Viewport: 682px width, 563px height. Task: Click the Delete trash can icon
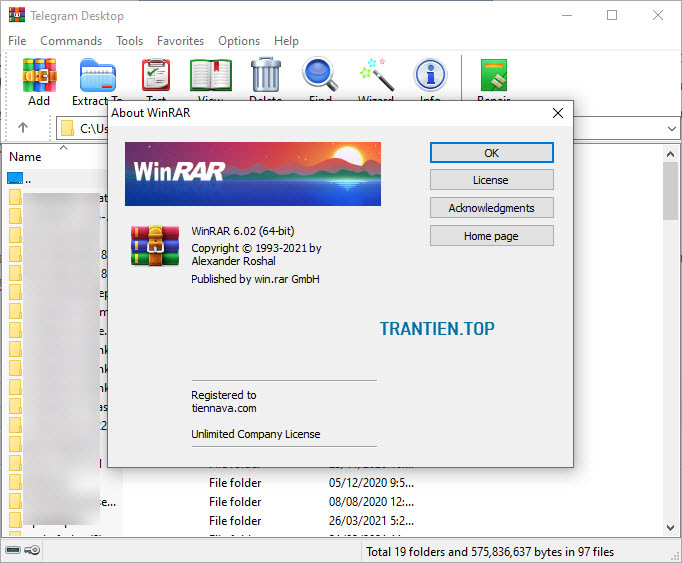[x=266, y=74]
